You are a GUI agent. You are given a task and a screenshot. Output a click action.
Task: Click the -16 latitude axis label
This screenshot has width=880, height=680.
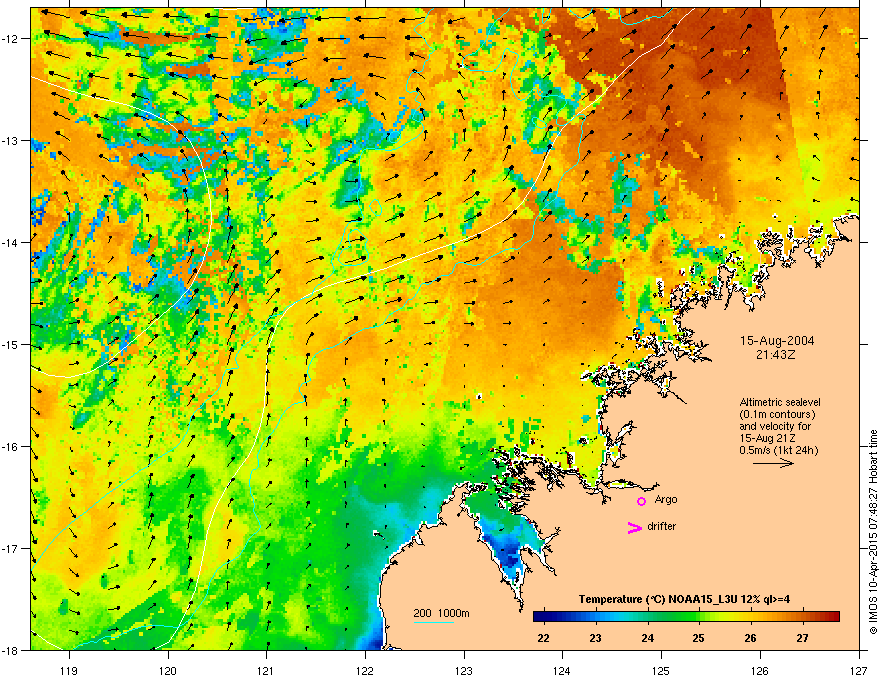10,447
